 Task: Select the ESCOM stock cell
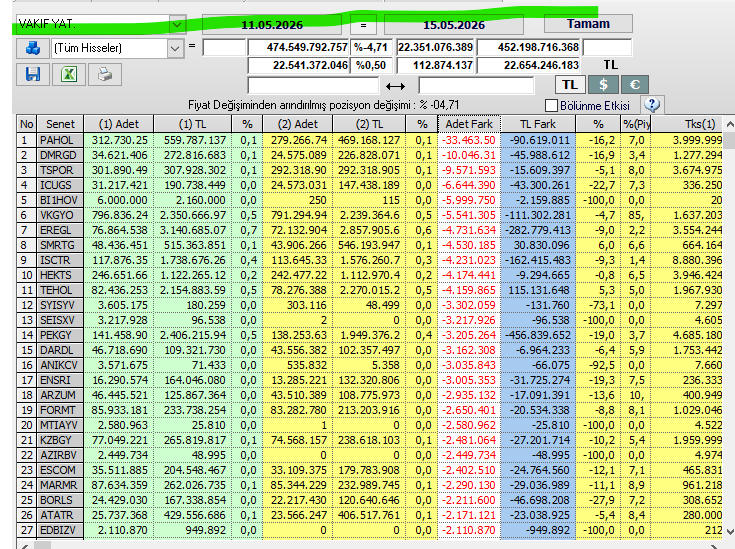click(x=60, y=470)
